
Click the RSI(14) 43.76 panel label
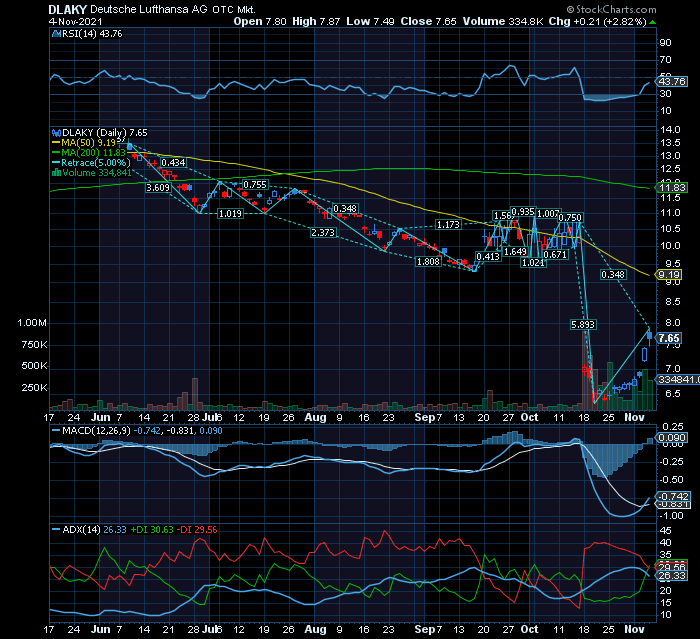(x=92, y=33)
